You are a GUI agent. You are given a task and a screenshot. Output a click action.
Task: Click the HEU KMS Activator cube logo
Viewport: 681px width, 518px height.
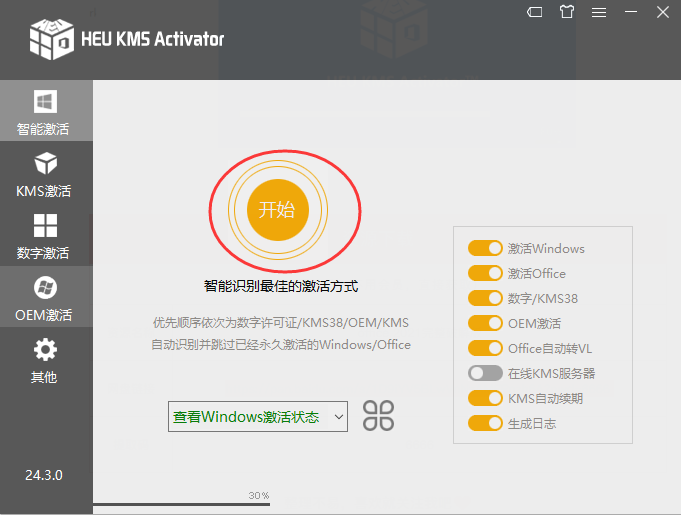(x=52, y=39)
